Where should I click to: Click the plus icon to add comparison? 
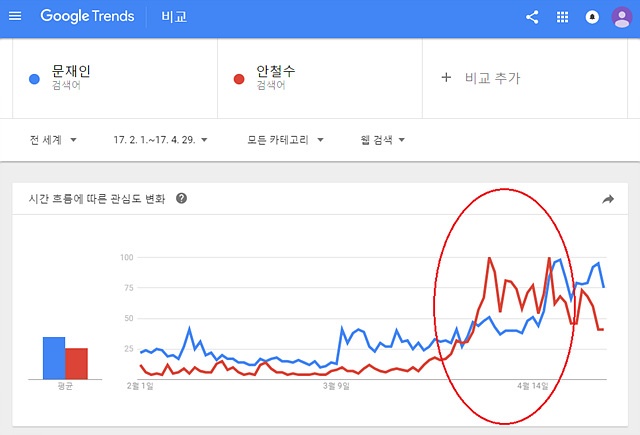point(446,78)
